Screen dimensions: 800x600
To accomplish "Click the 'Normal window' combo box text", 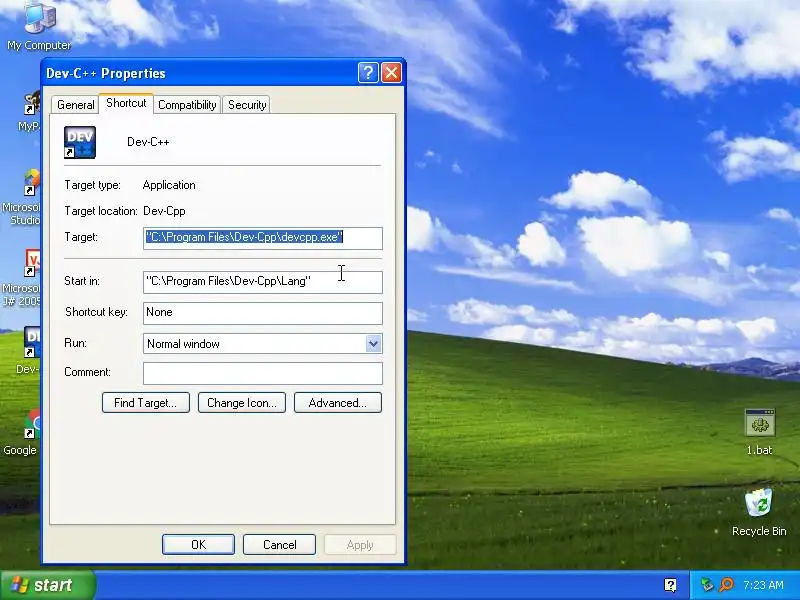I will point(183,344).
